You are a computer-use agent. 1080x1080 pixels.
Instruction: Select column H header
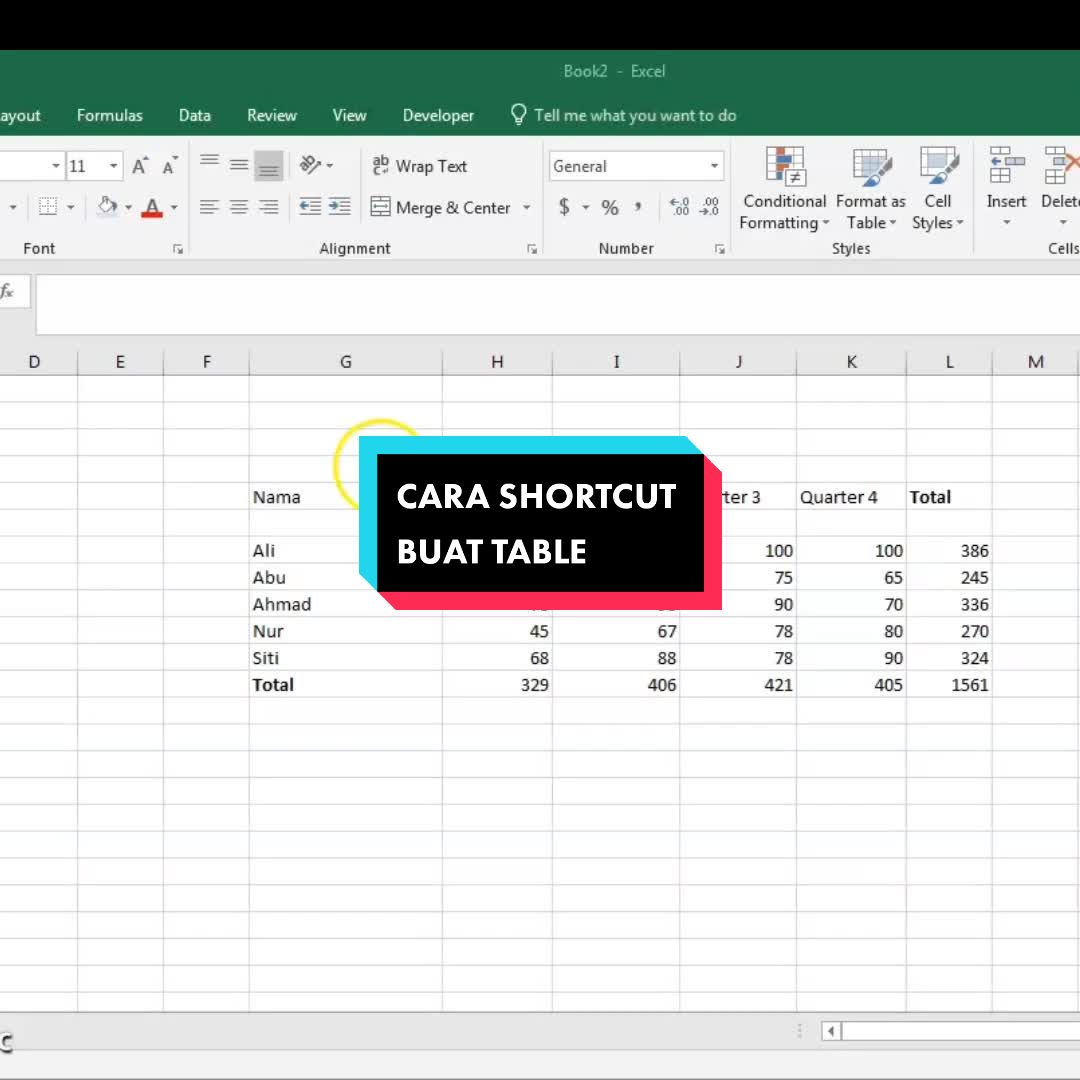tap(497, 362)
